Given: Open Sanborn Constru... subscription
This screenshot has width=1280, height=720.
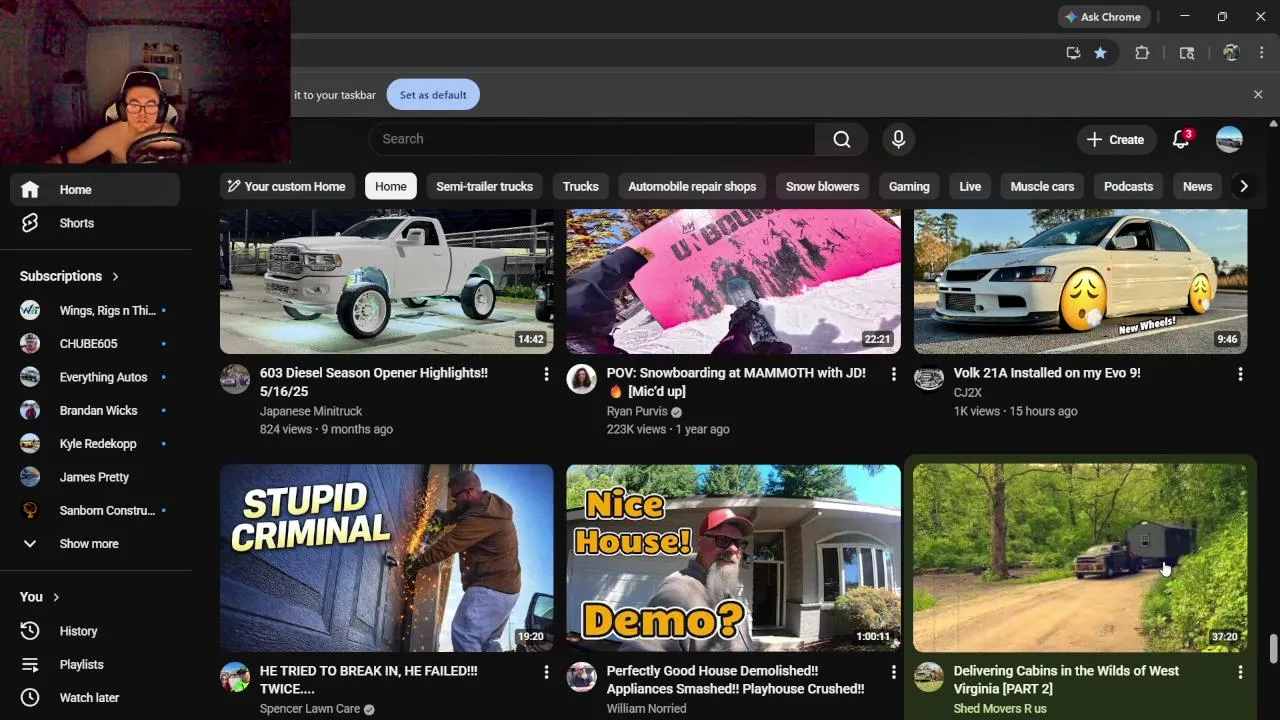Looking at the screenshot, I should 96,510.
